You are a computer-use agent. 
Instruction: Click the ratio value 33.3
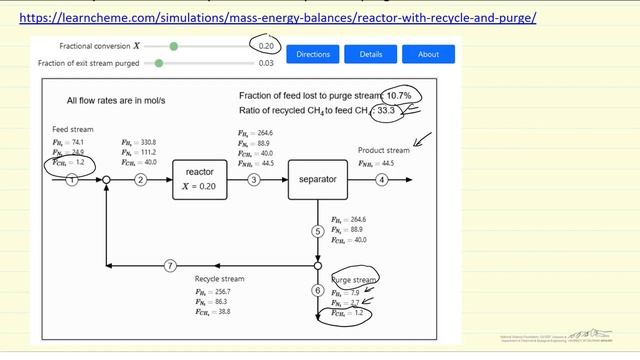(x=386, y=110)
